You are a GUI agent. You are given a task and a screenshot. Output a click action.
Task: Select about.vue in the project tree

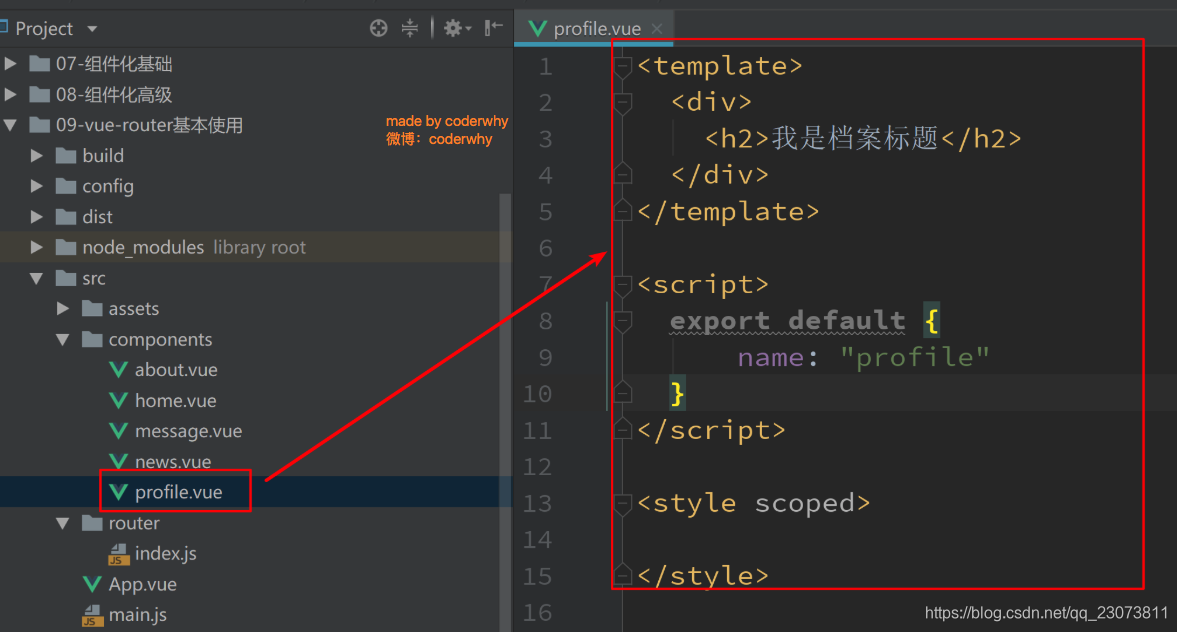176,370
